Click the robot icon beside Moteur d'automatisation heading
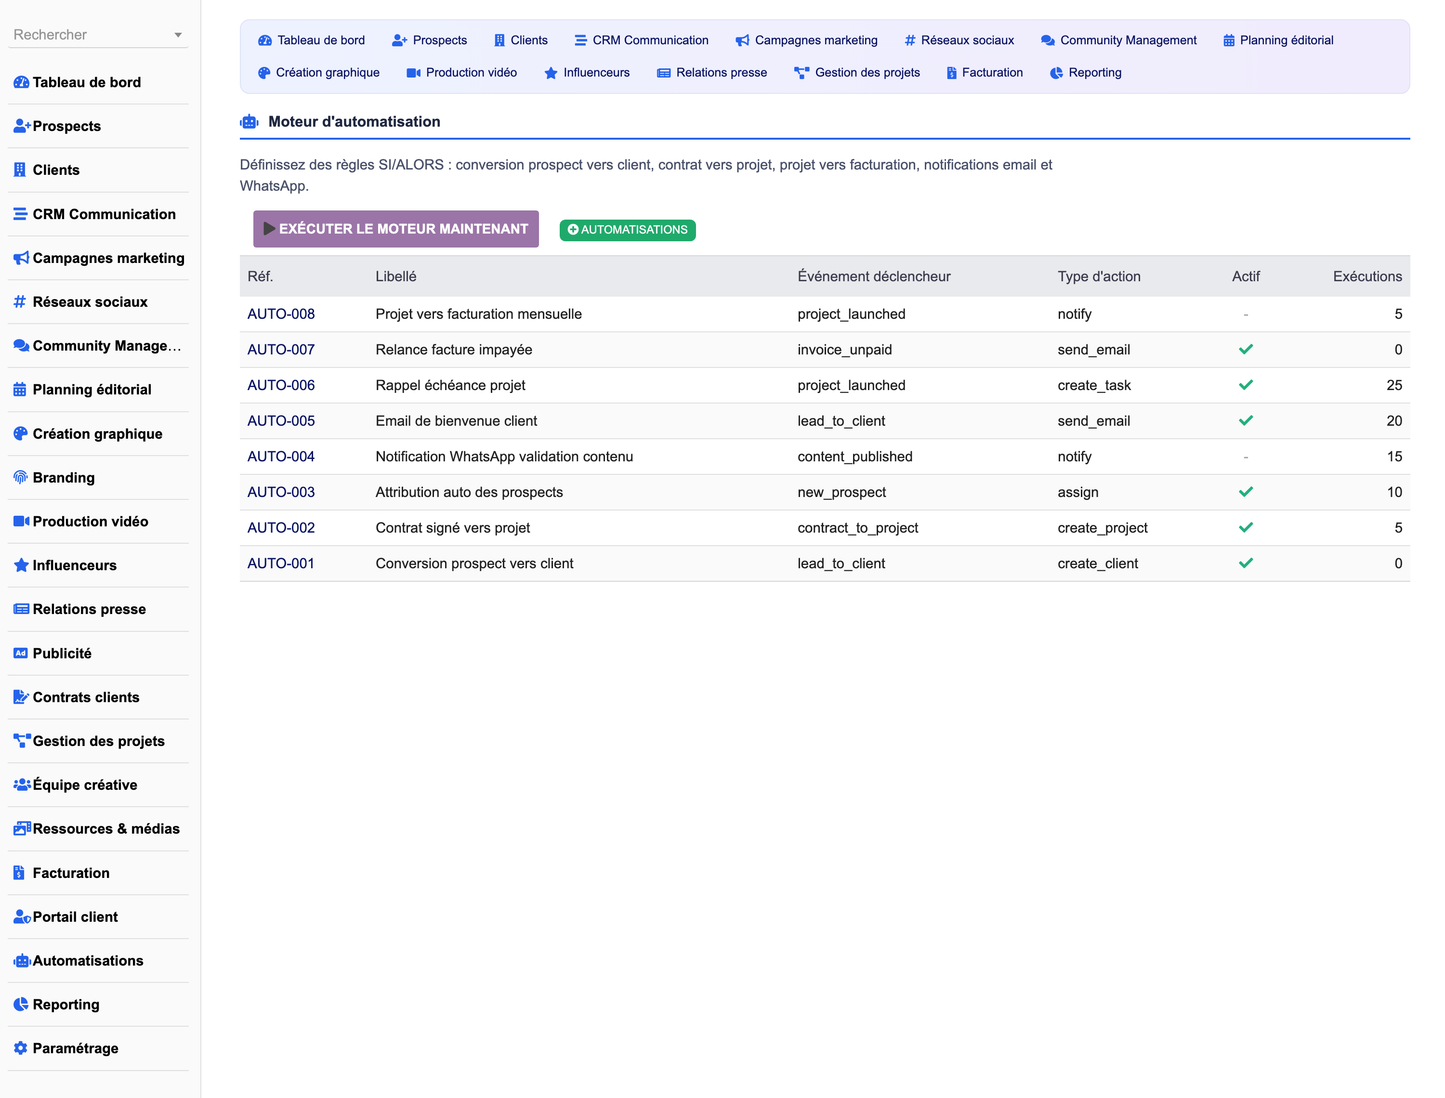Image resolution: width=1445 pixels, height=1098 pixels. point(249,122)
